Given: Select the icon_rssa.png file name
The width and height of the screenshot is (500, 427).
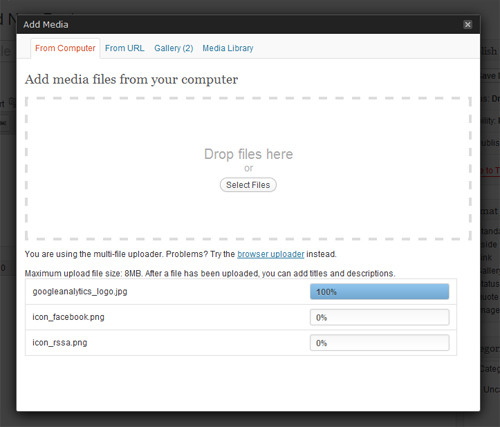Looking at the screenshot, I should pos(60,343).
